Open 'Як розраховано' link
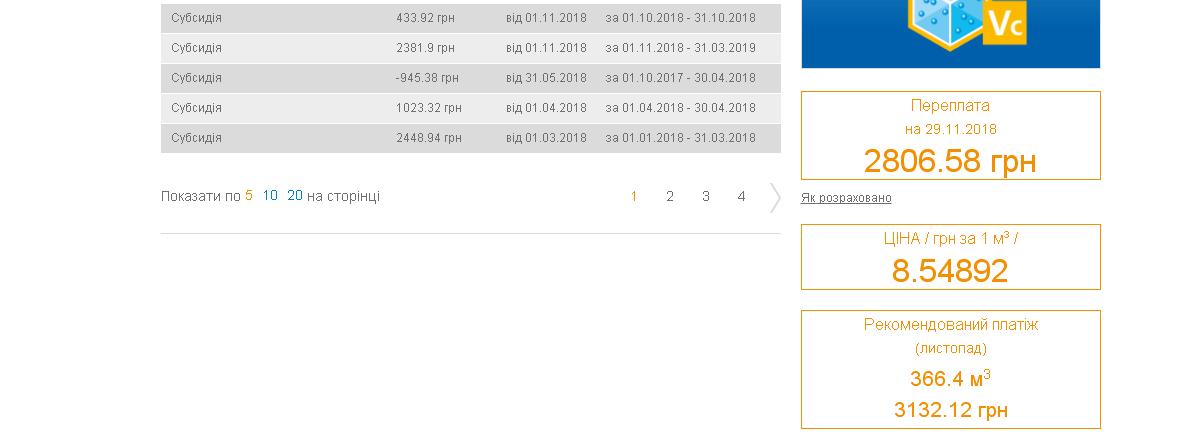Viewport: 1179px width, 437px height. (x=846, y=198)
